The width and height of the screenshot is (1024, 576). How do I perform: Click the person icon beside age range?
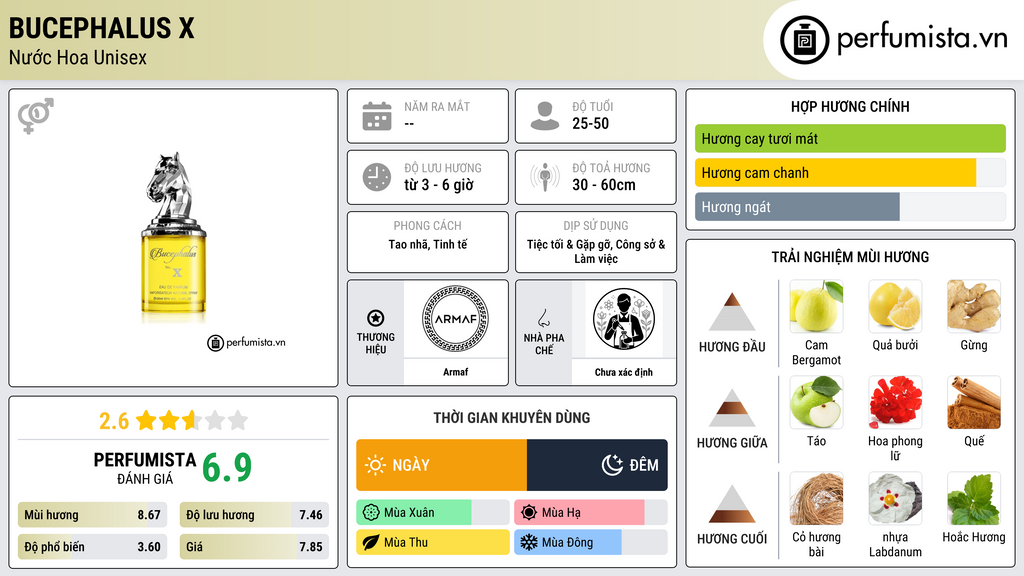[545, 116]
